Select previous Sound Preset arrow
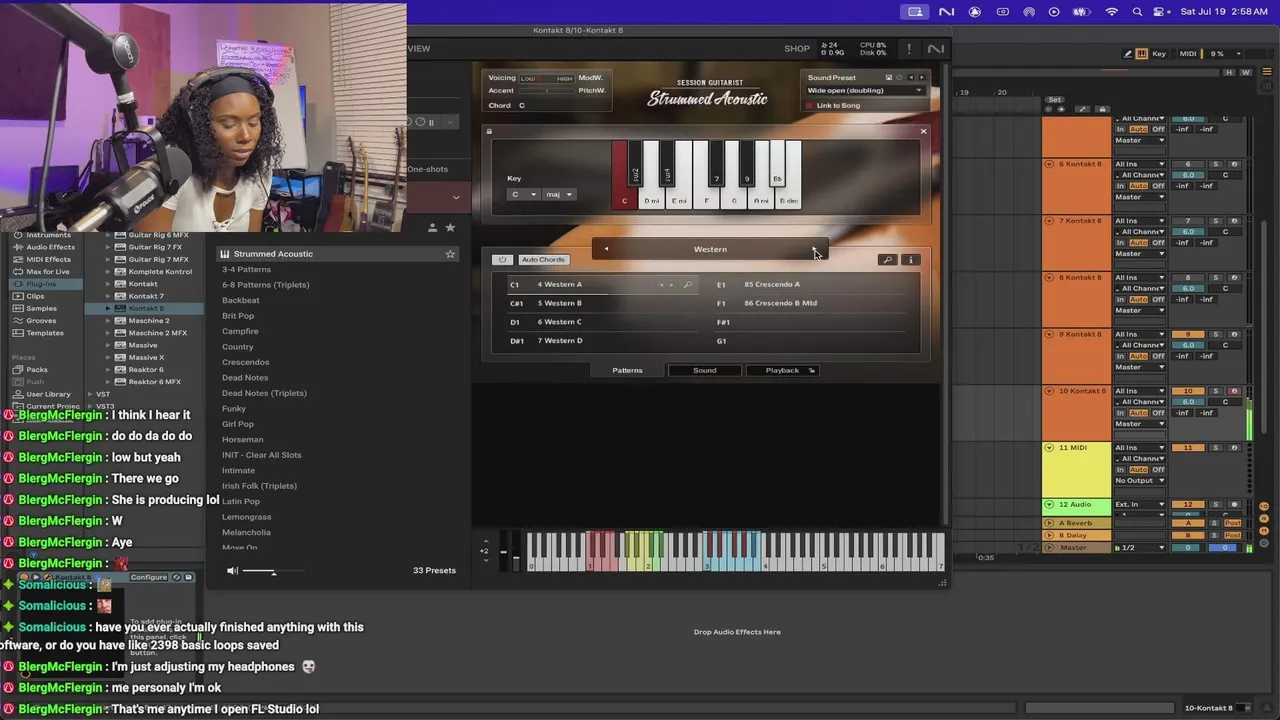This screenshot has height=720, width=1280. (x=910, y=77)
